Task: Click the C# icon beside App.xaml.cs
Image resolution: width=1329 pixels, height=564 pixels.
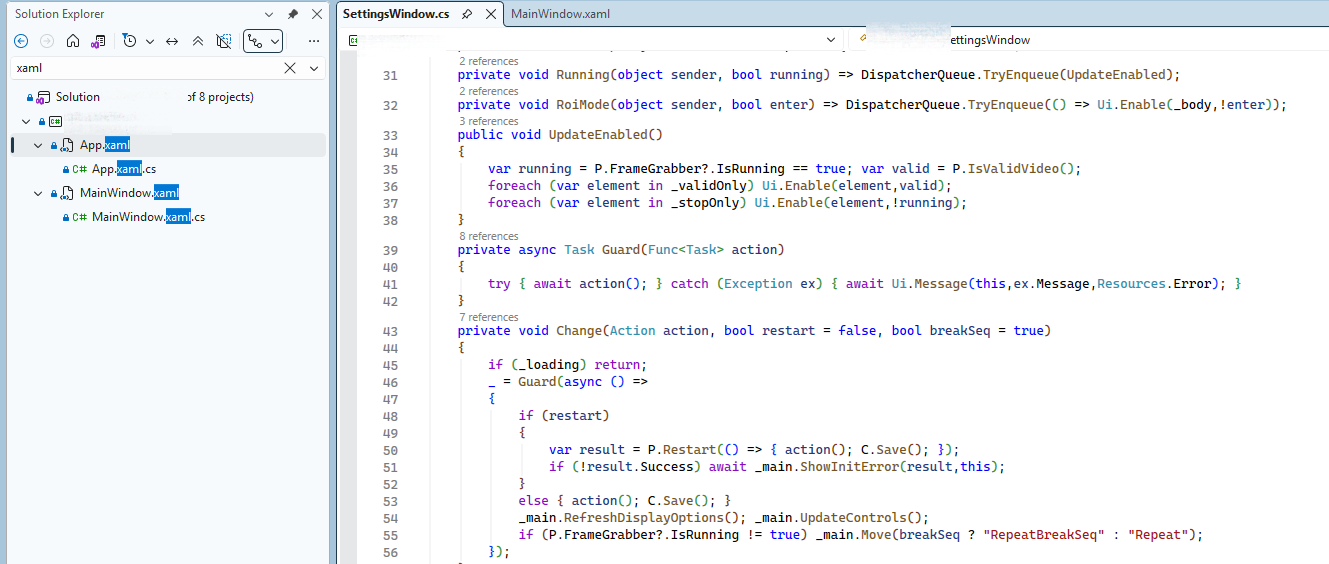Action: point(79,169)
